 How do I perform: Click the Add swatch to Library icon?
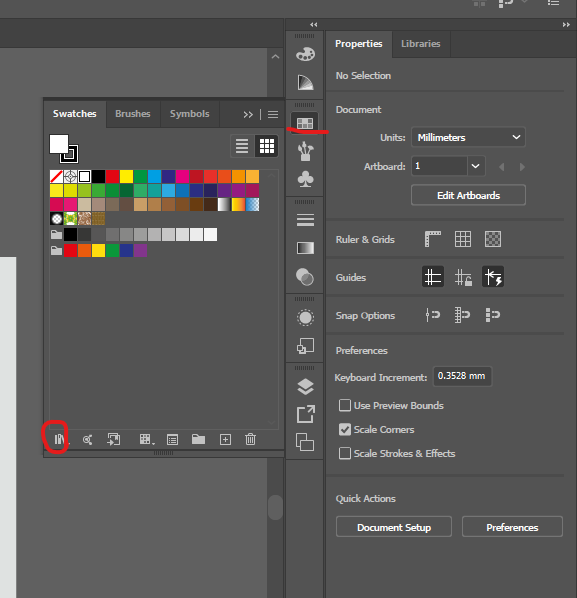pos(87,440)
